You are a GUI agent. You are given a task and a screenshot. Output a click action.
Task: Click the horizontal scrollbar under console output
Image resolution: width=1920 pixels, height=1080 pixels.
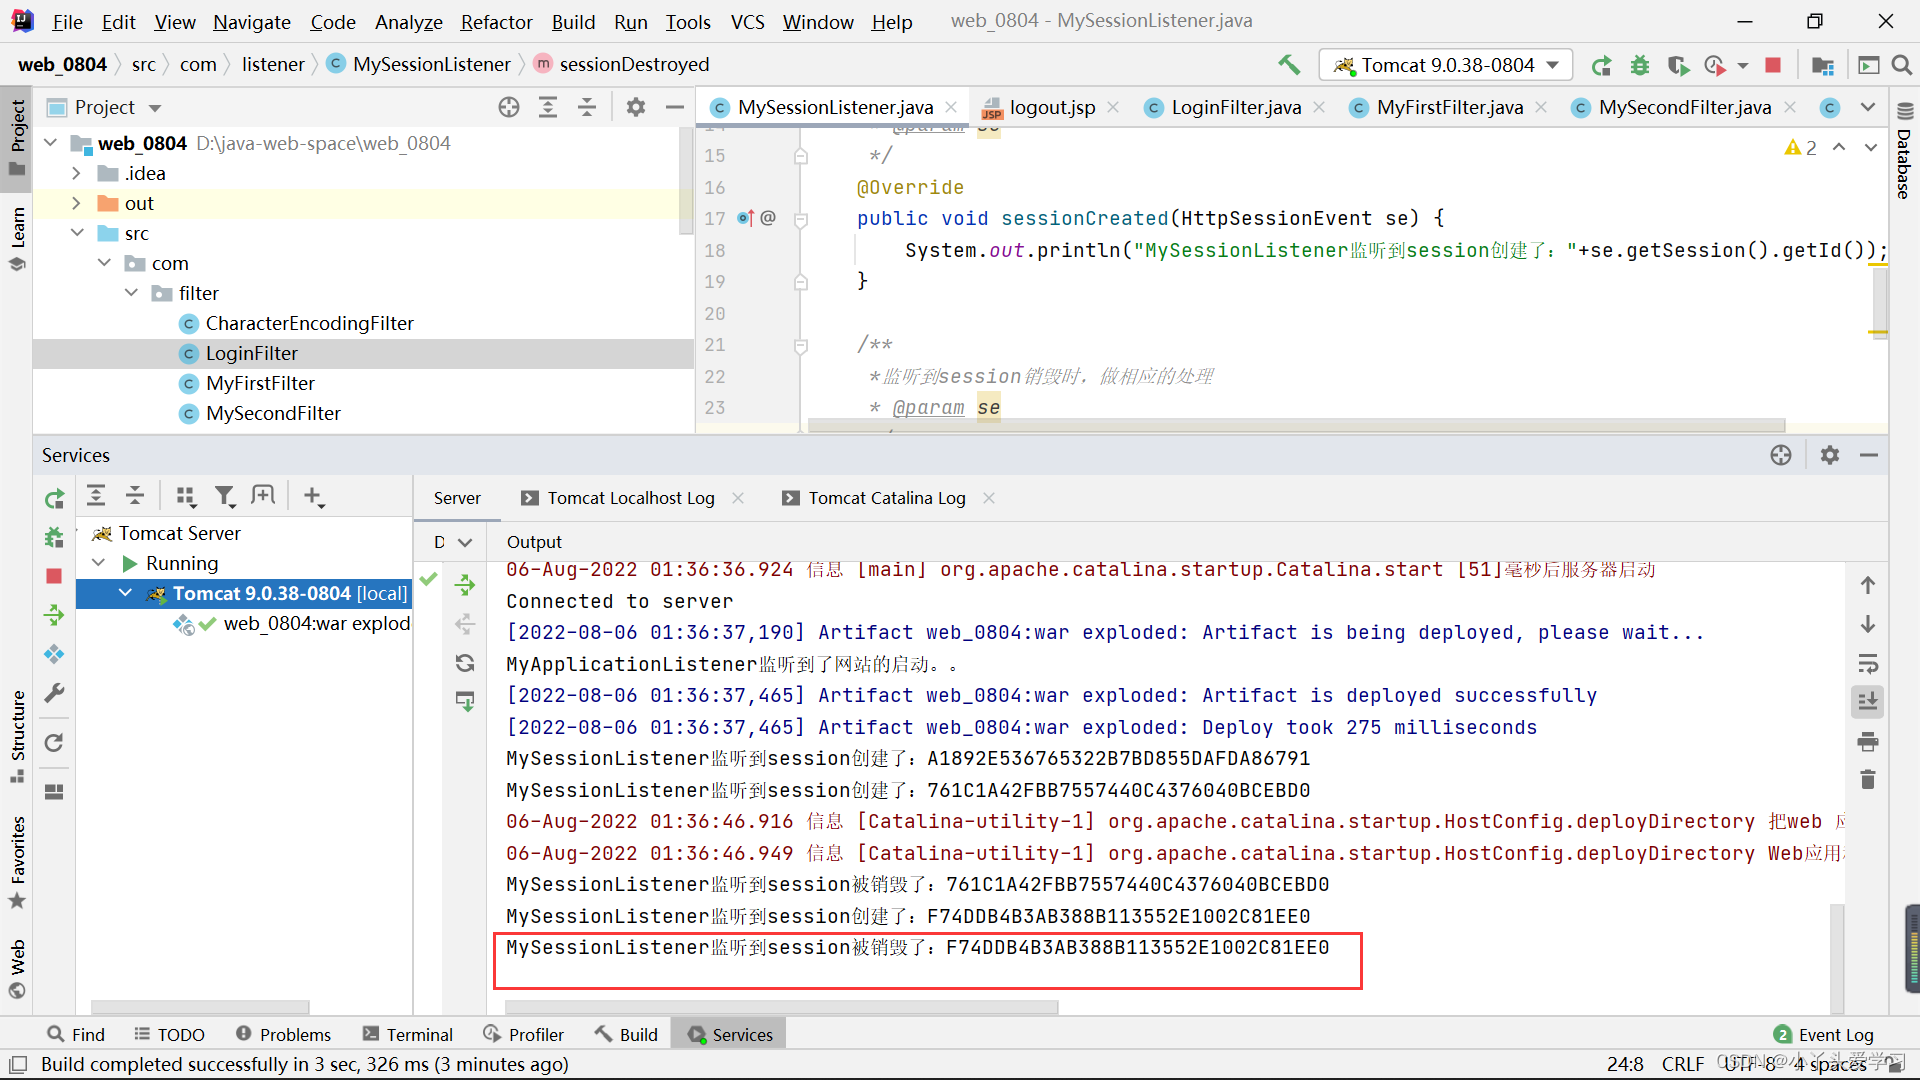coord(780,1007)
